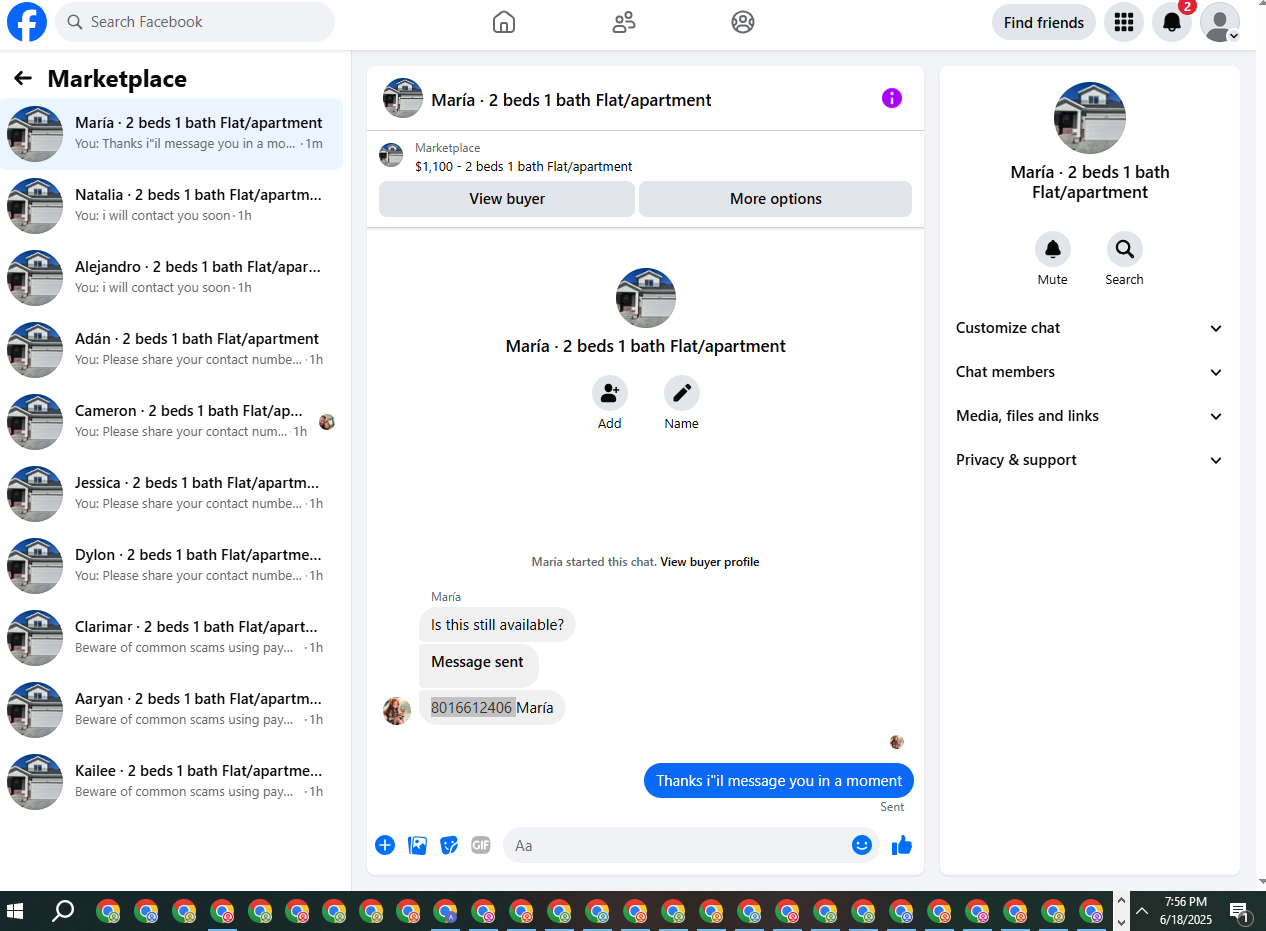Search in conversation with magnifier icon
1266x931 pixels.
coord(1125,249)
